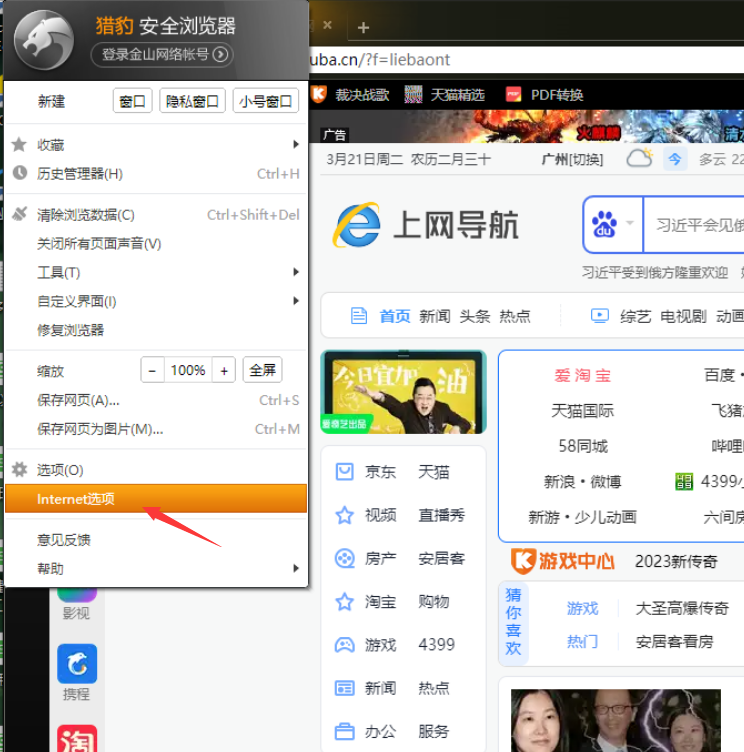Open Internet选项 menu entry
744x752 pixels.
(x=156, y=499)
